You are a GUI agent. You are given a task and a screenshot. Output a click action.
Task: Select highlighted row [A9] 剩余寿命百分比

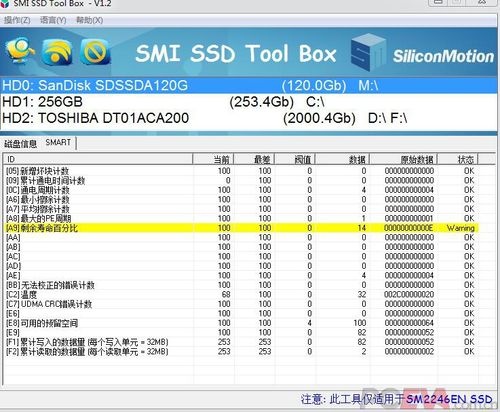(241, 228)
